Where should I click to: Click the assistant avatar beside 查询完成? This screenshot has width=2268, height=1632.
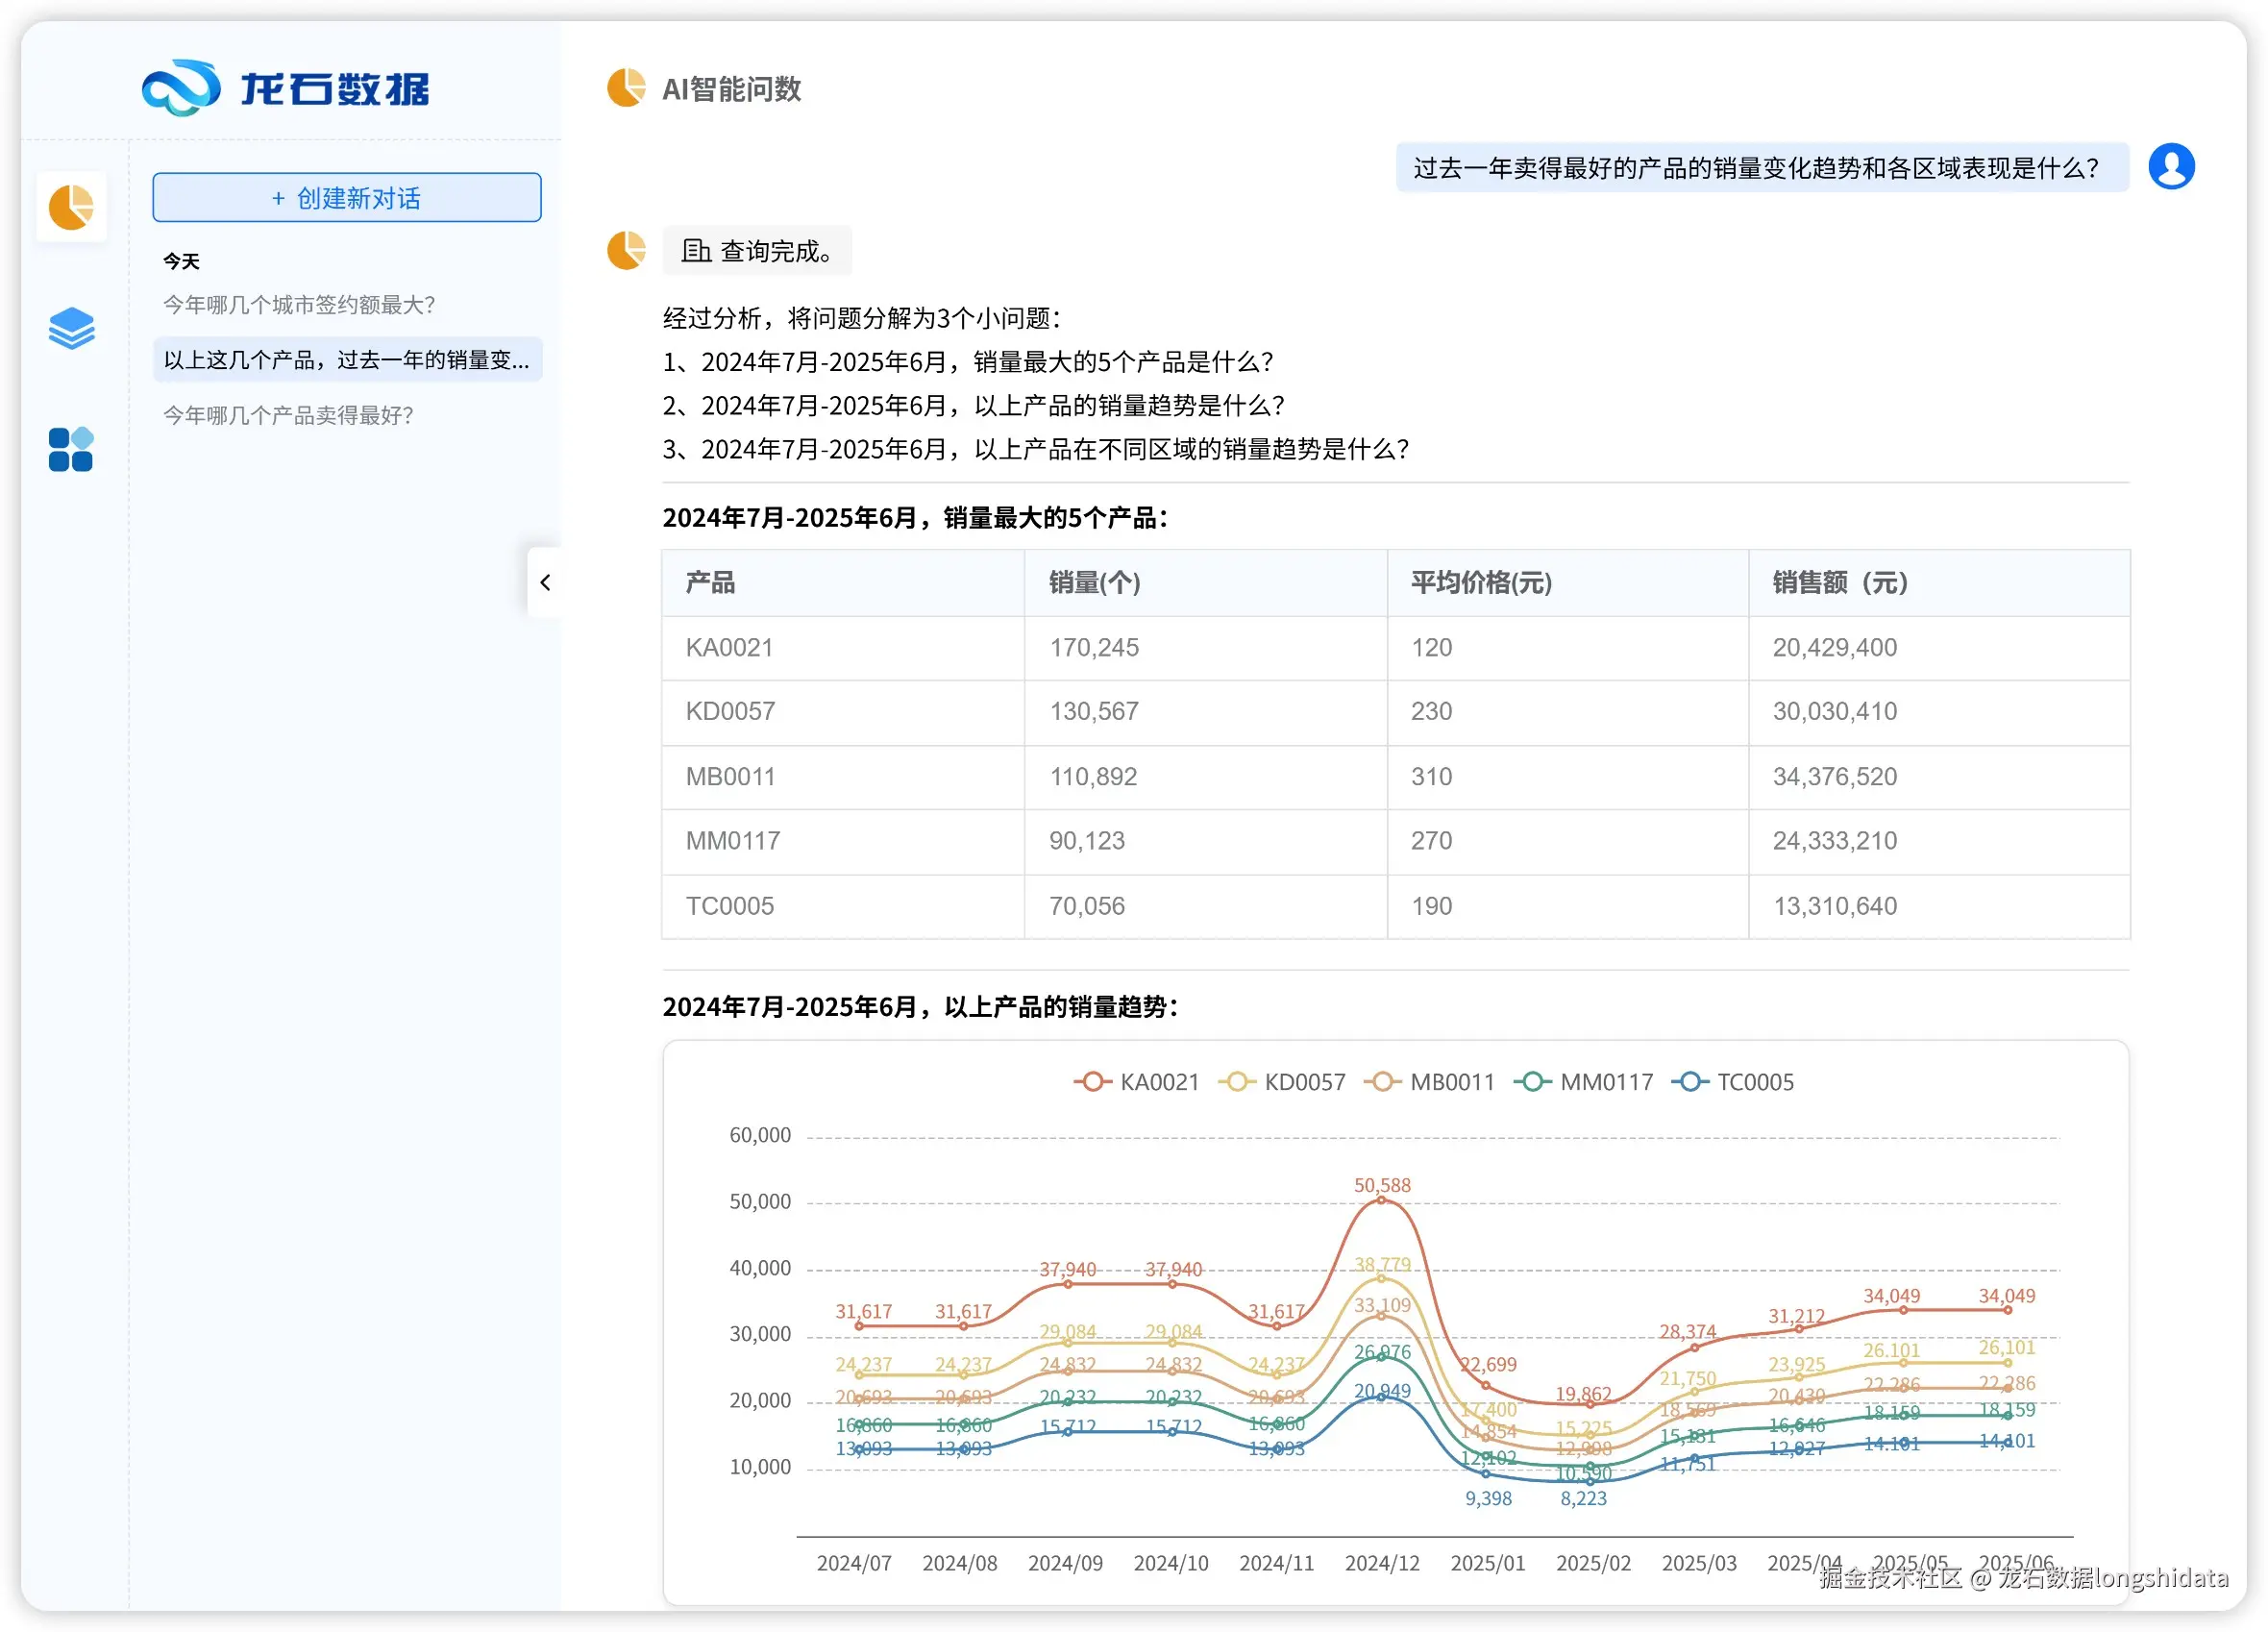[x=627, y=250]
